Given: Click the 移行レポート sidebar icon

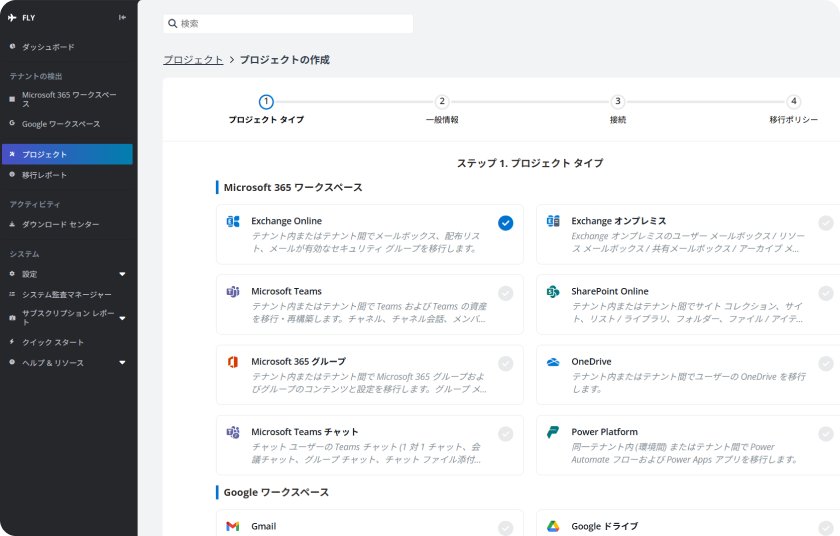Looking at the screenshot, I should point(12,175).
